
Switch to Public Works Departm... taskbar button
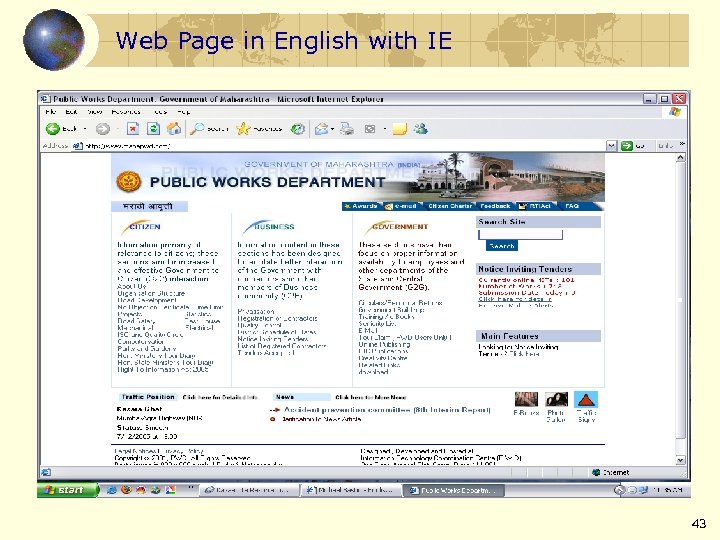[x=454, y=490]
